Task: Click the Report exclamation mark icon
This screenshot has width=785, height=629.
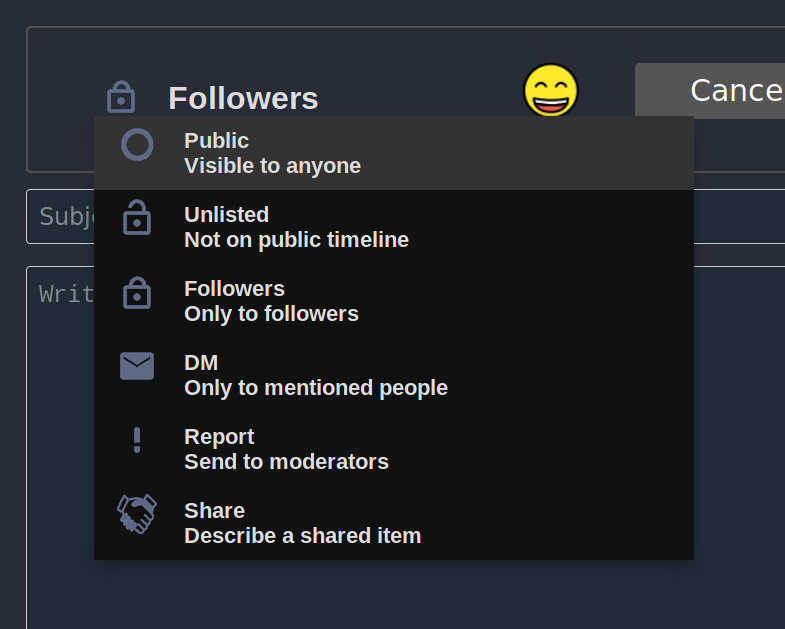Action: 137,440
